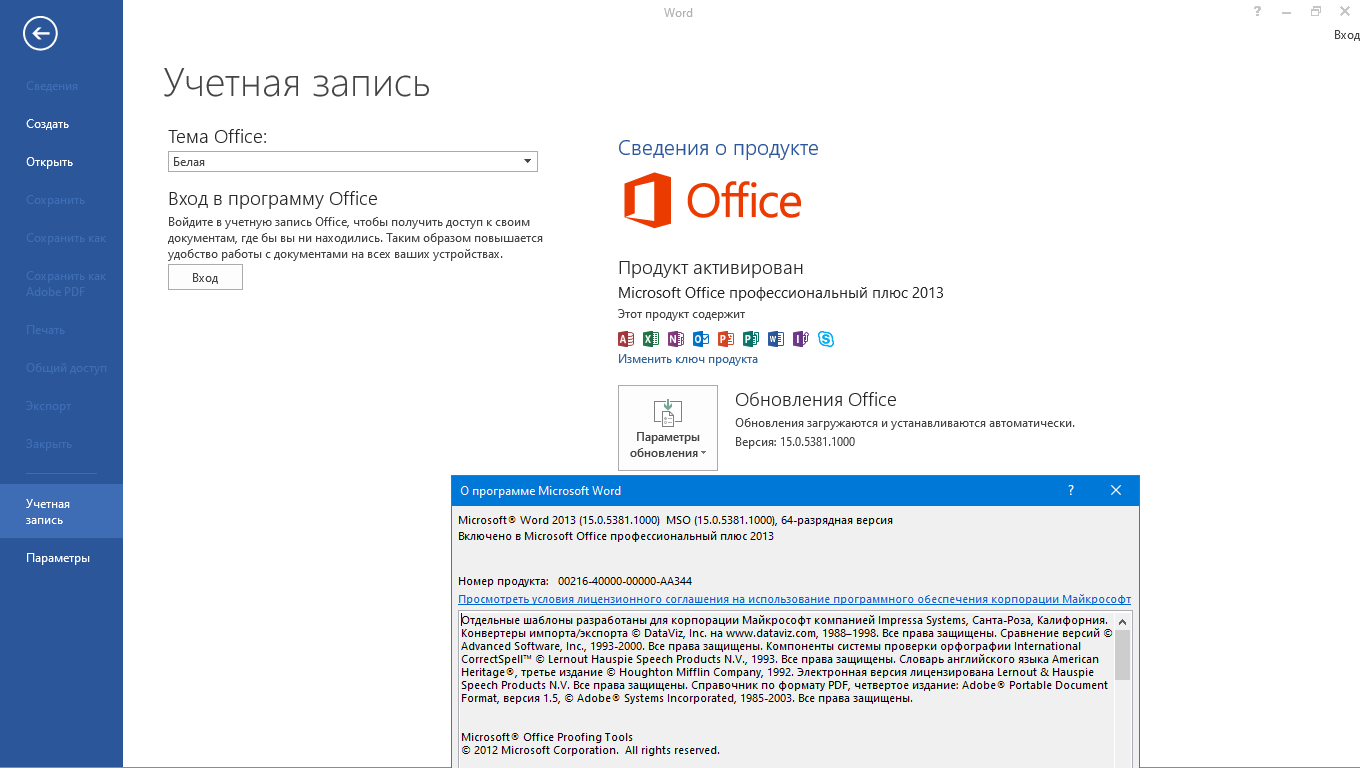Screen dimensions: 1360x768
Task: Click the Обновления Office heading
Action: tap(816, 400)
